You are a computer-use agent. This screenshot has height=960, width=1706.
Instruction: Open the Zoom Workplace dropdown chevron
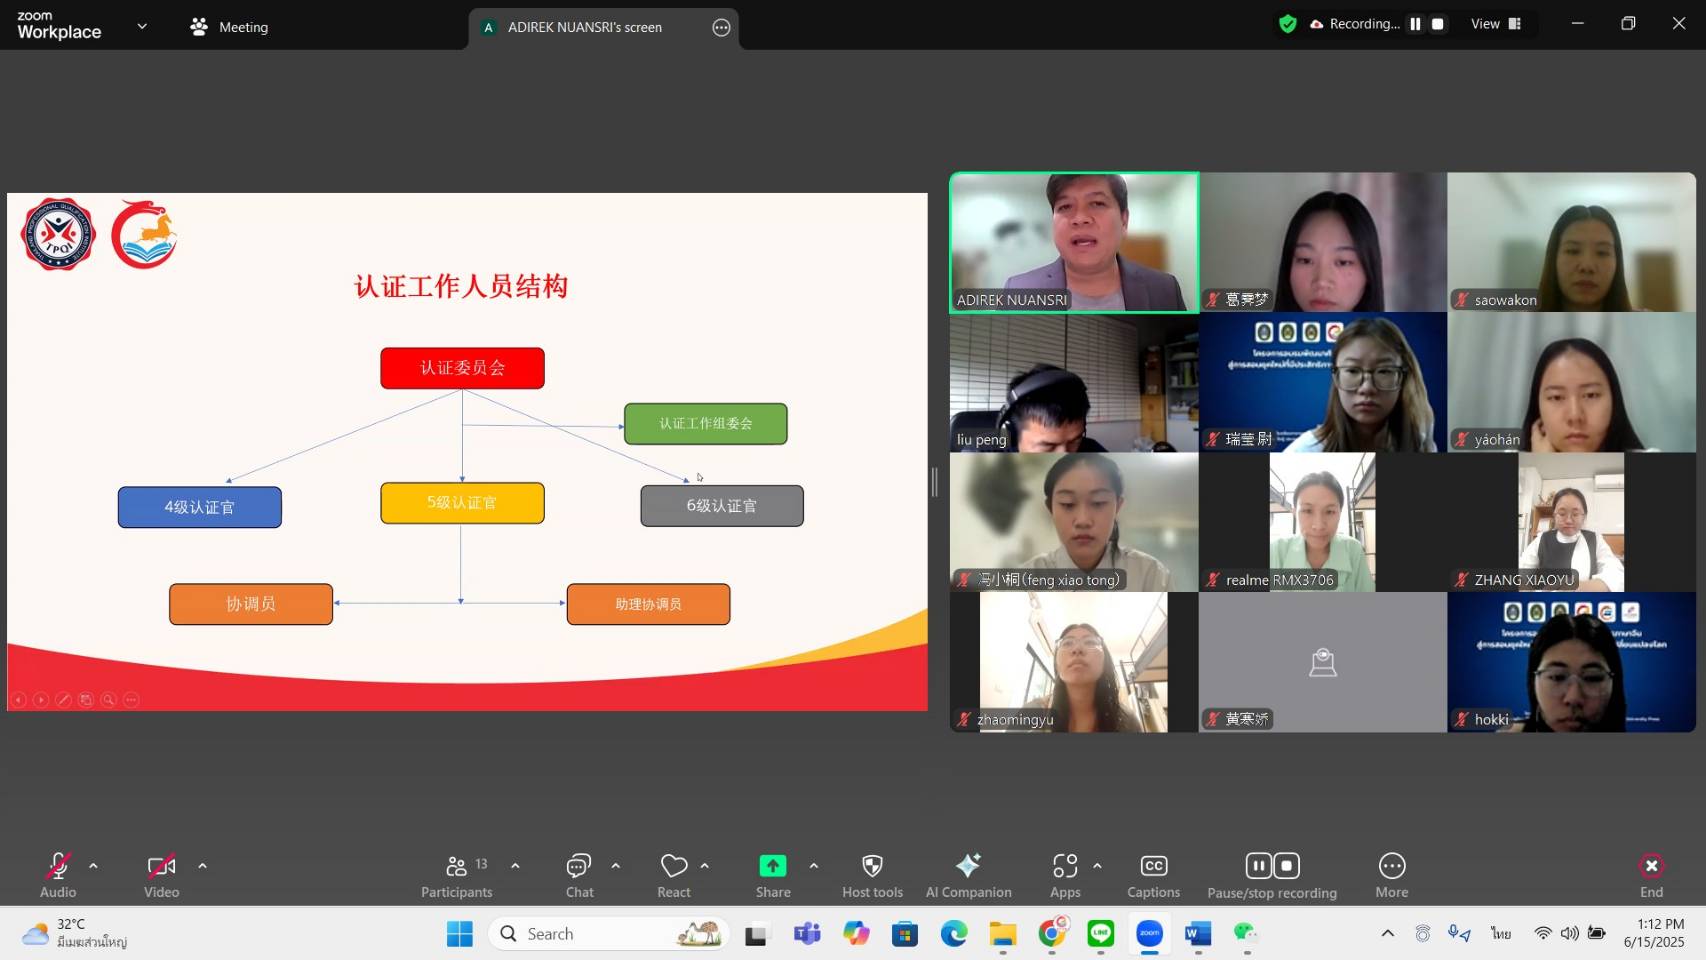(x=142, y=27)
